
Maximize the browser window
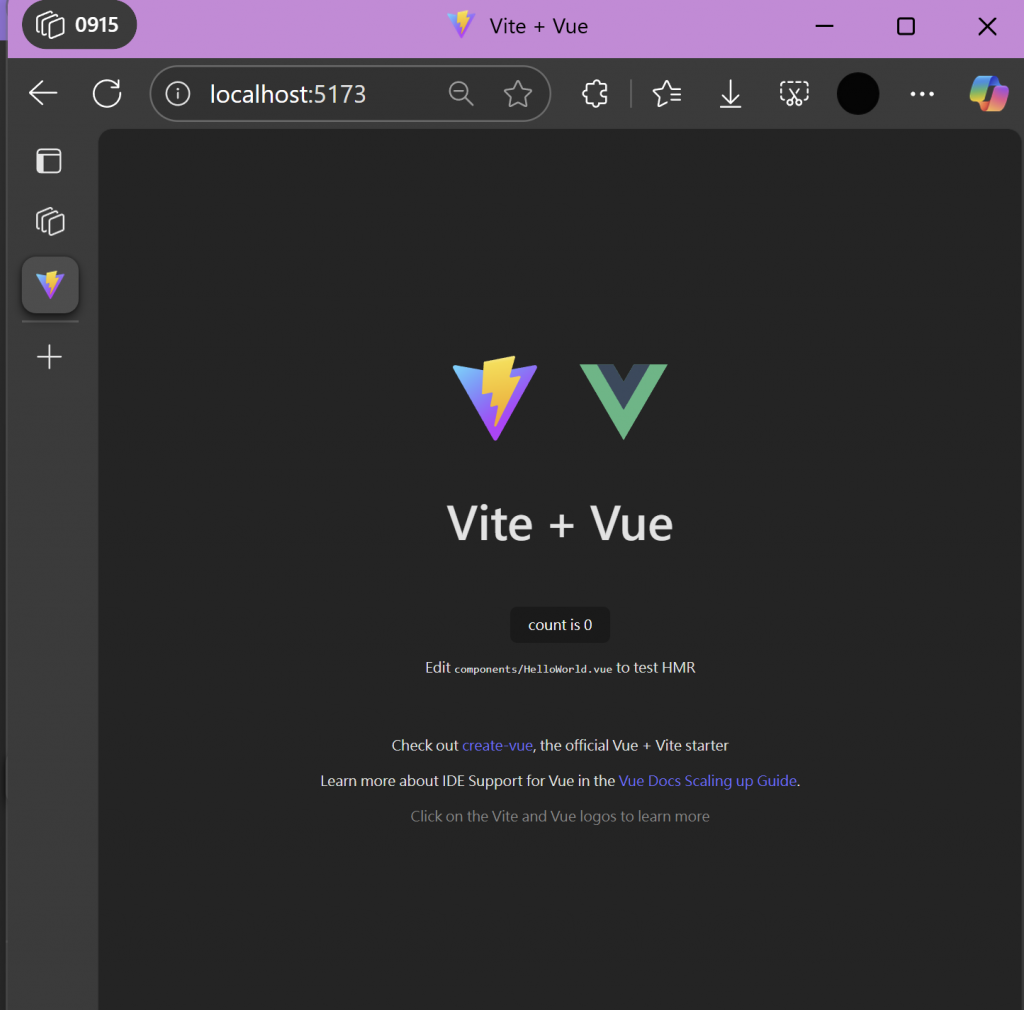point(906,26)
